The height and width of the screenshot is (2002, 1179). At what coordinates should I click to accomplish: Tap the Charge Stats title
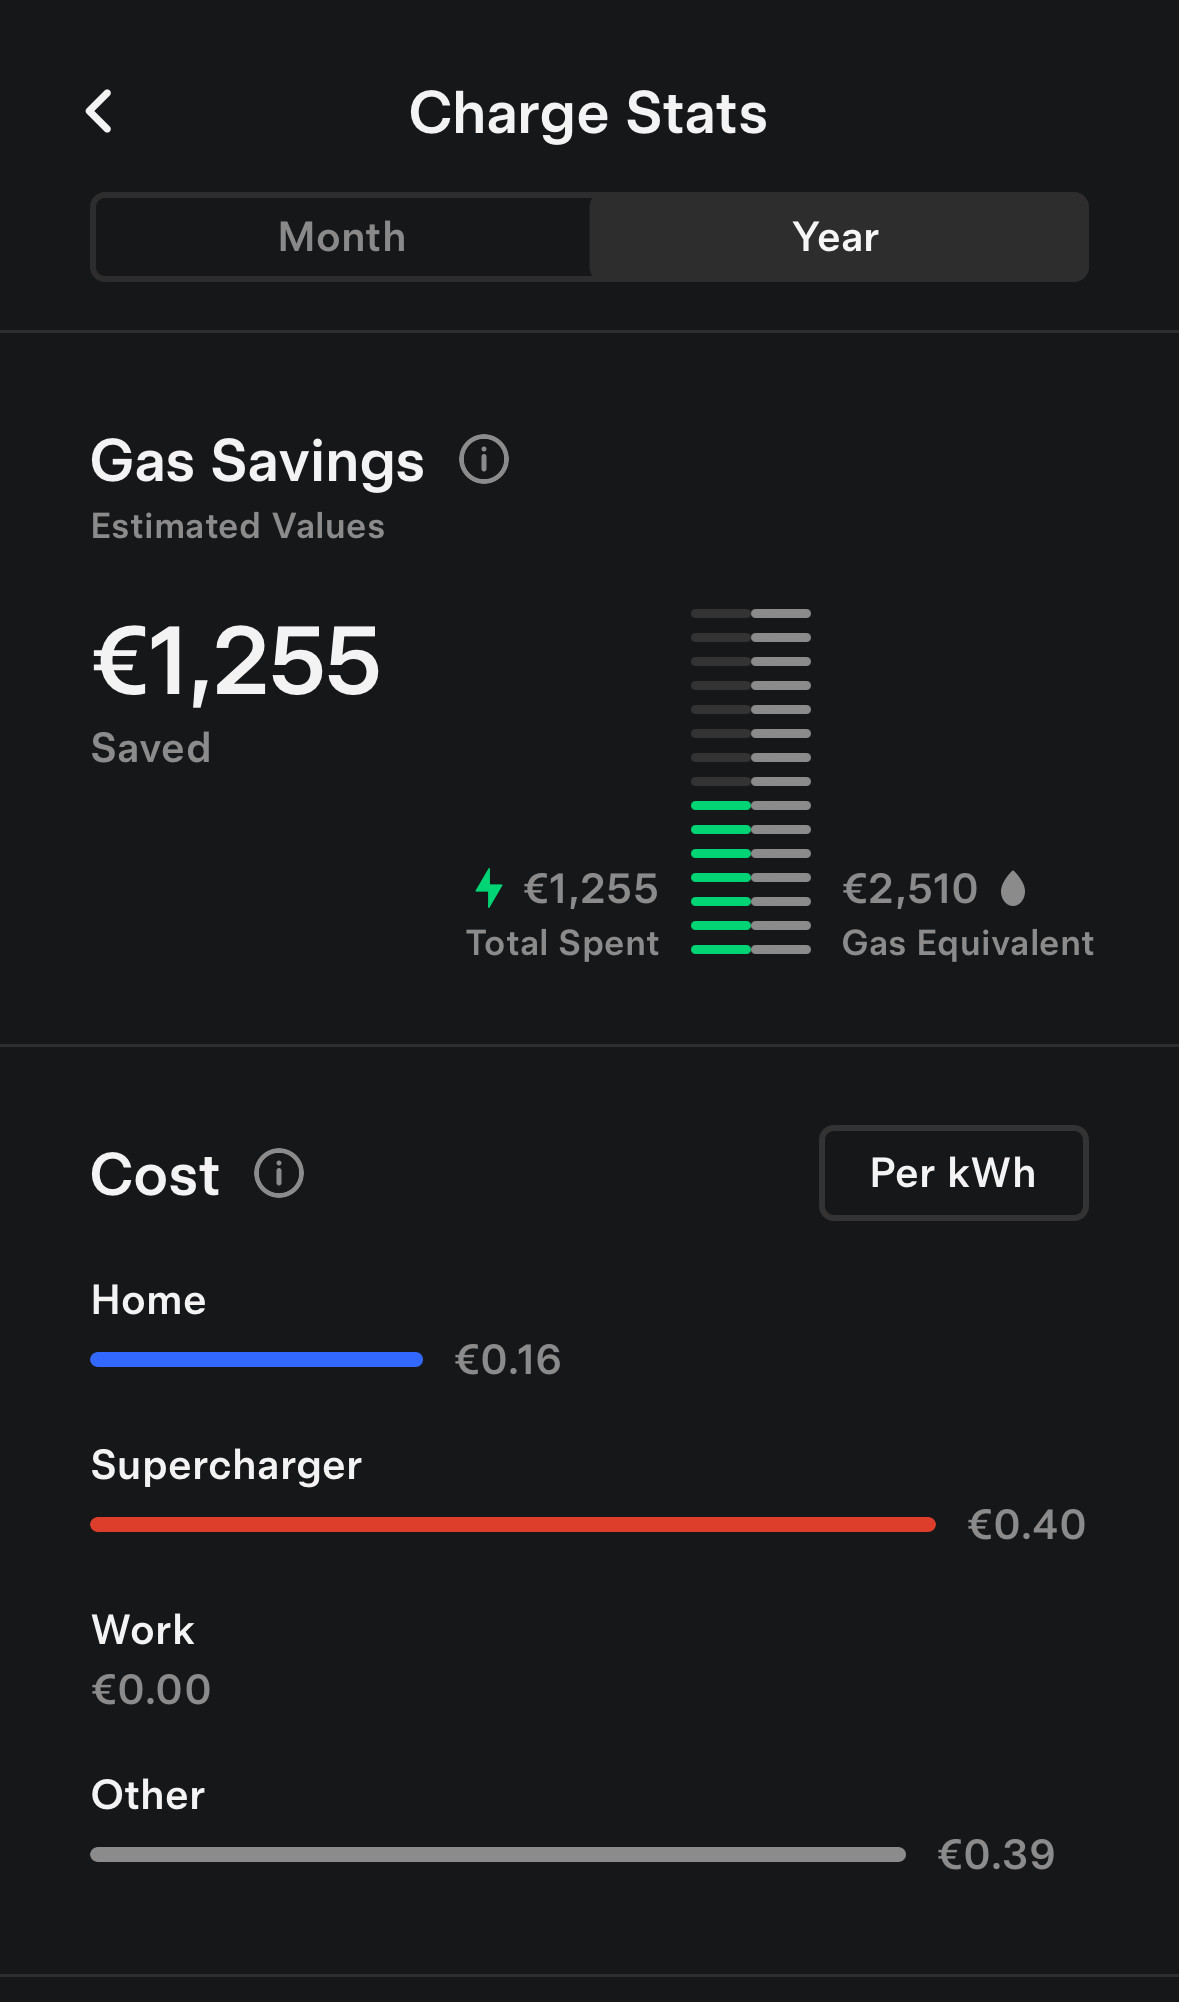tap(588, 113)
